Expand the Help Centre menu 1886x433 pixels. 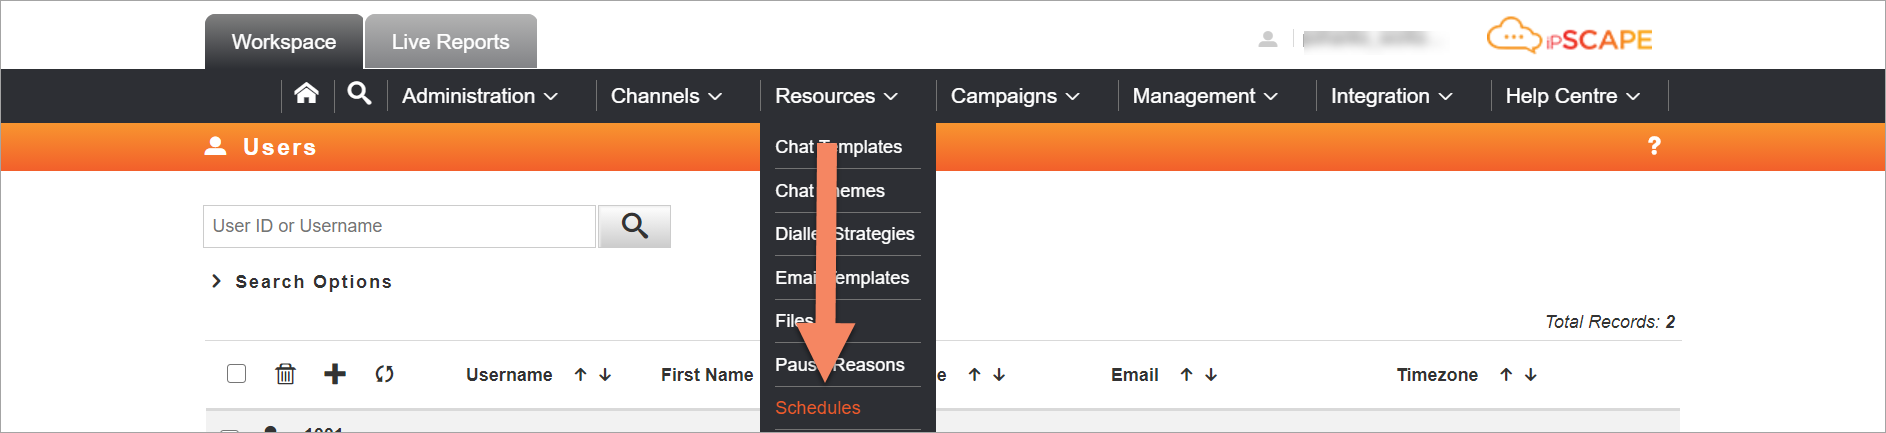pyautogui.click(x=1573, y=96)
